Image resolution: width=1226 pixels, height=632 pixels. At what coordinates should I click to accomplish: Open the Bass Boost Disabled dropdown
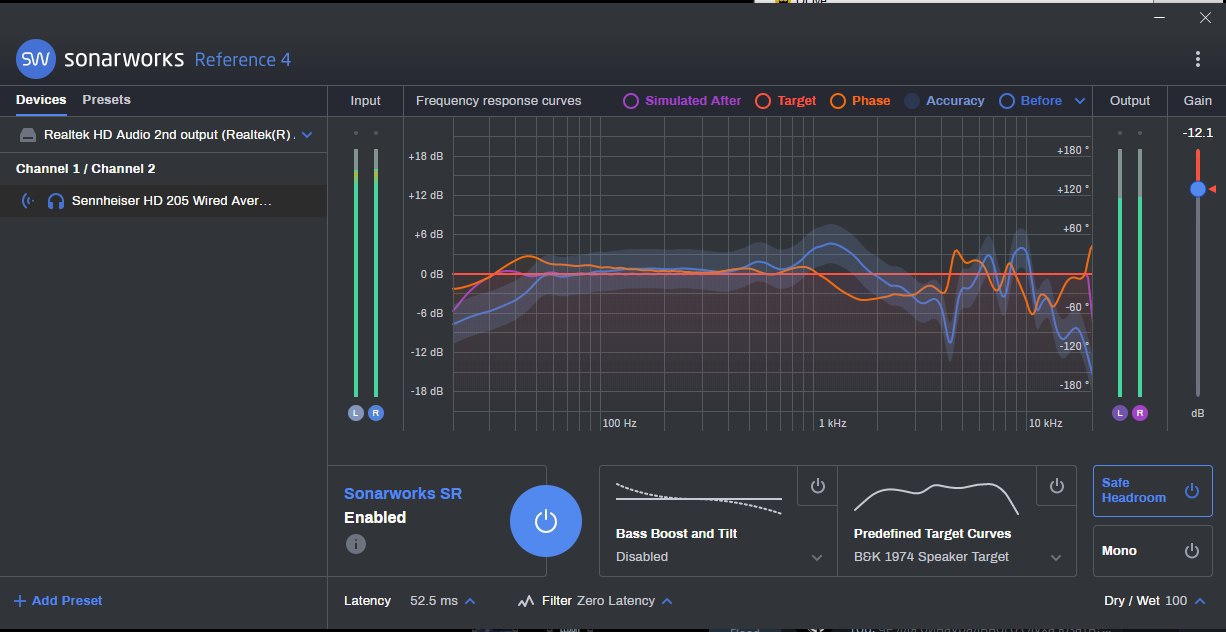pos(817,558)
